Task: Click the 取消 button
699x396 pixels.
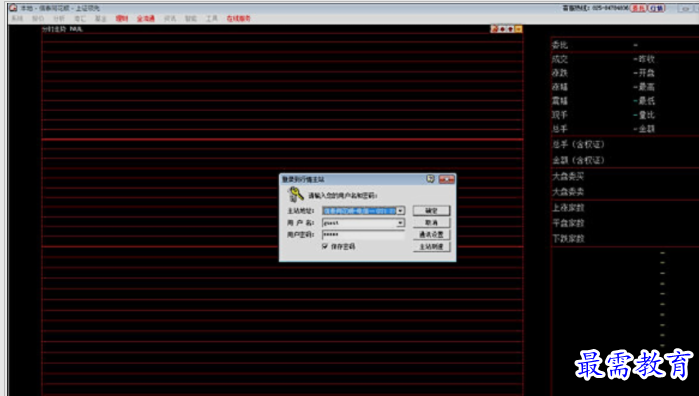Action: (431, 223)
